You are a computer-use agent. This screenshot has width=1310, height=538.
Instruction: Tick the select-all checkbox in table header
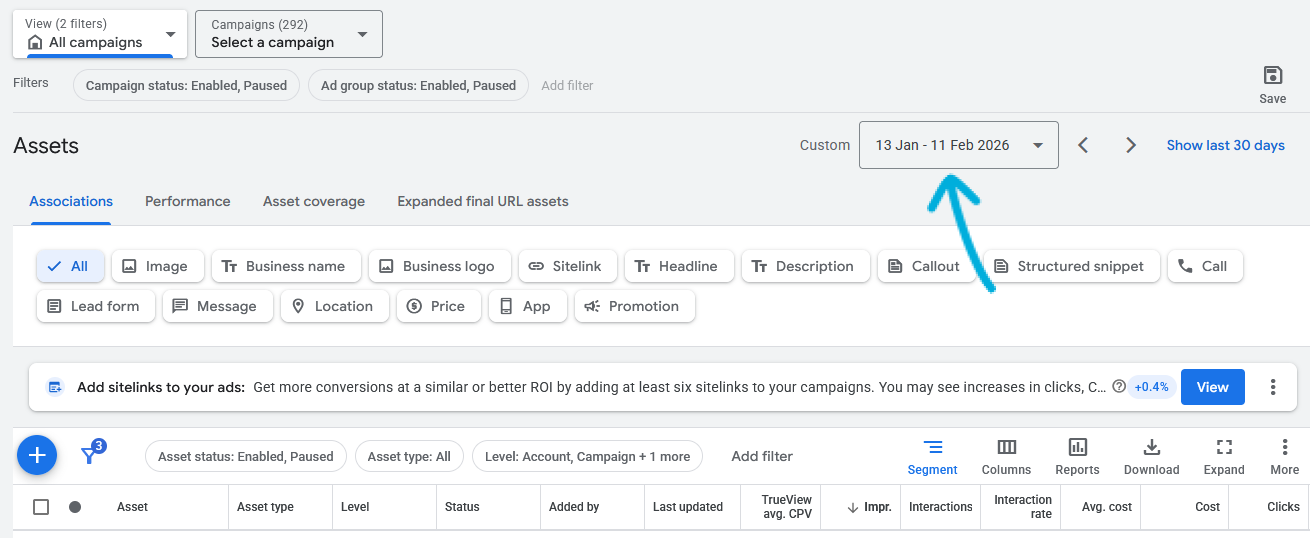(x=41, y=507)
